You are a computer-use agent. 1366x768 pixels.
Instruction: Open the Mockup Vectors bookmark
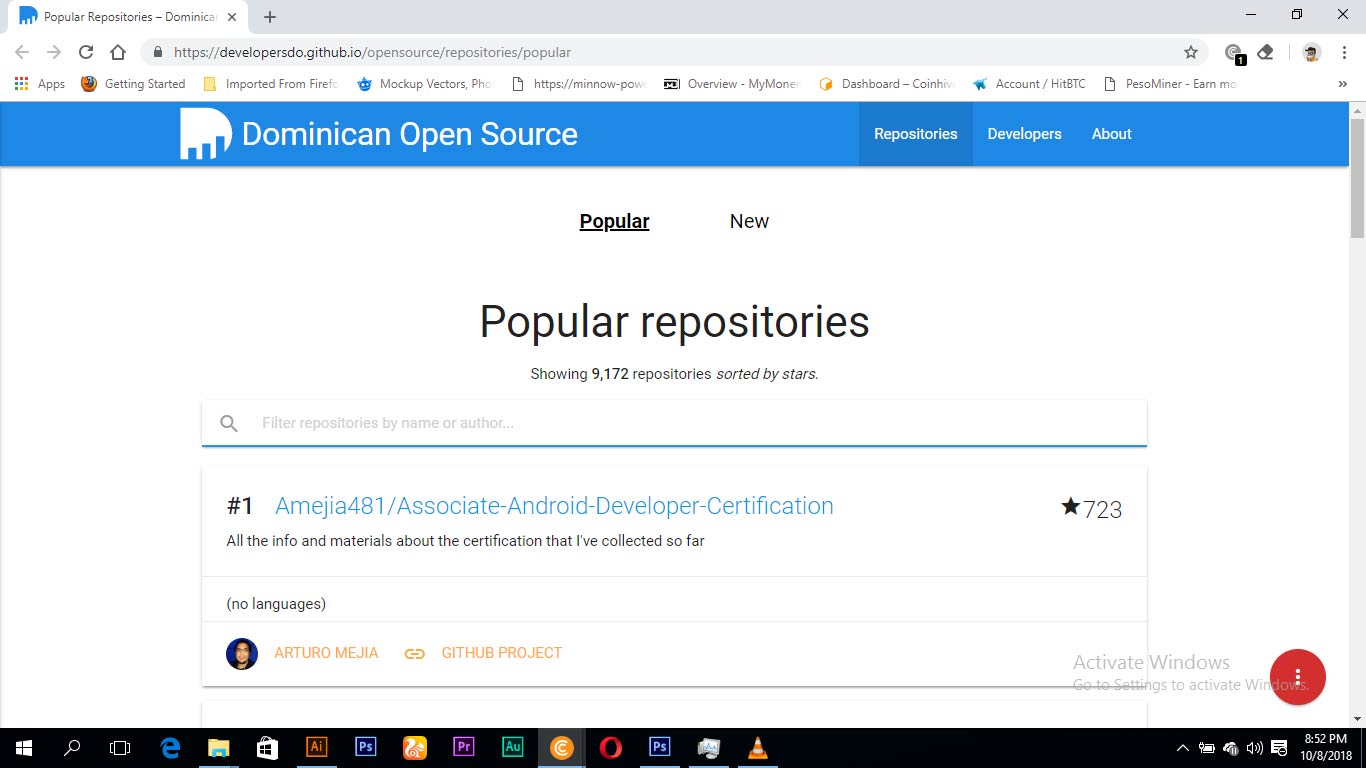coord(424,84)
